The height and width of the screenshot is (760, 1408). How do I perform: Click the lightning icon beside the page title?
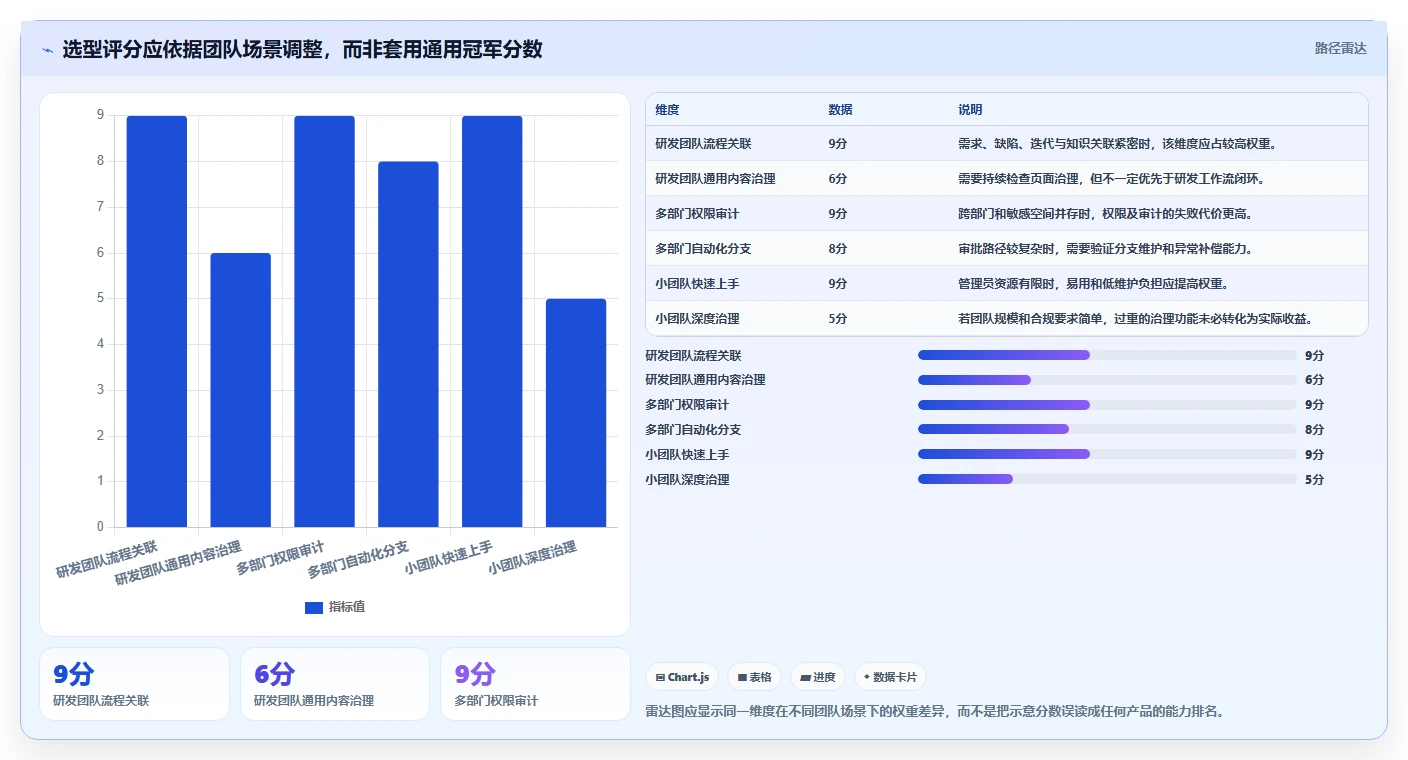point(48,49)
